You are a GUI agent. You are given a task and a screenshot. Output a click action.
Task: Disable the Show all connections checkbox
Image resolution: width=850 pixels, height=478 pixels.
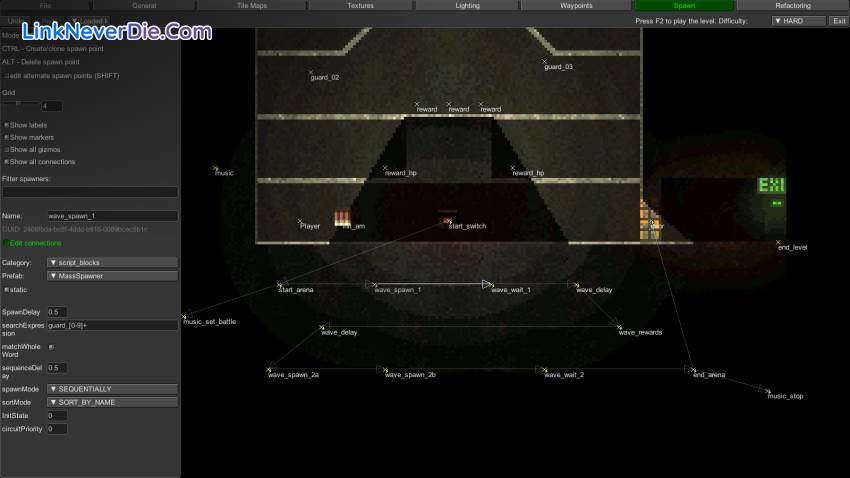pos(7,162)
